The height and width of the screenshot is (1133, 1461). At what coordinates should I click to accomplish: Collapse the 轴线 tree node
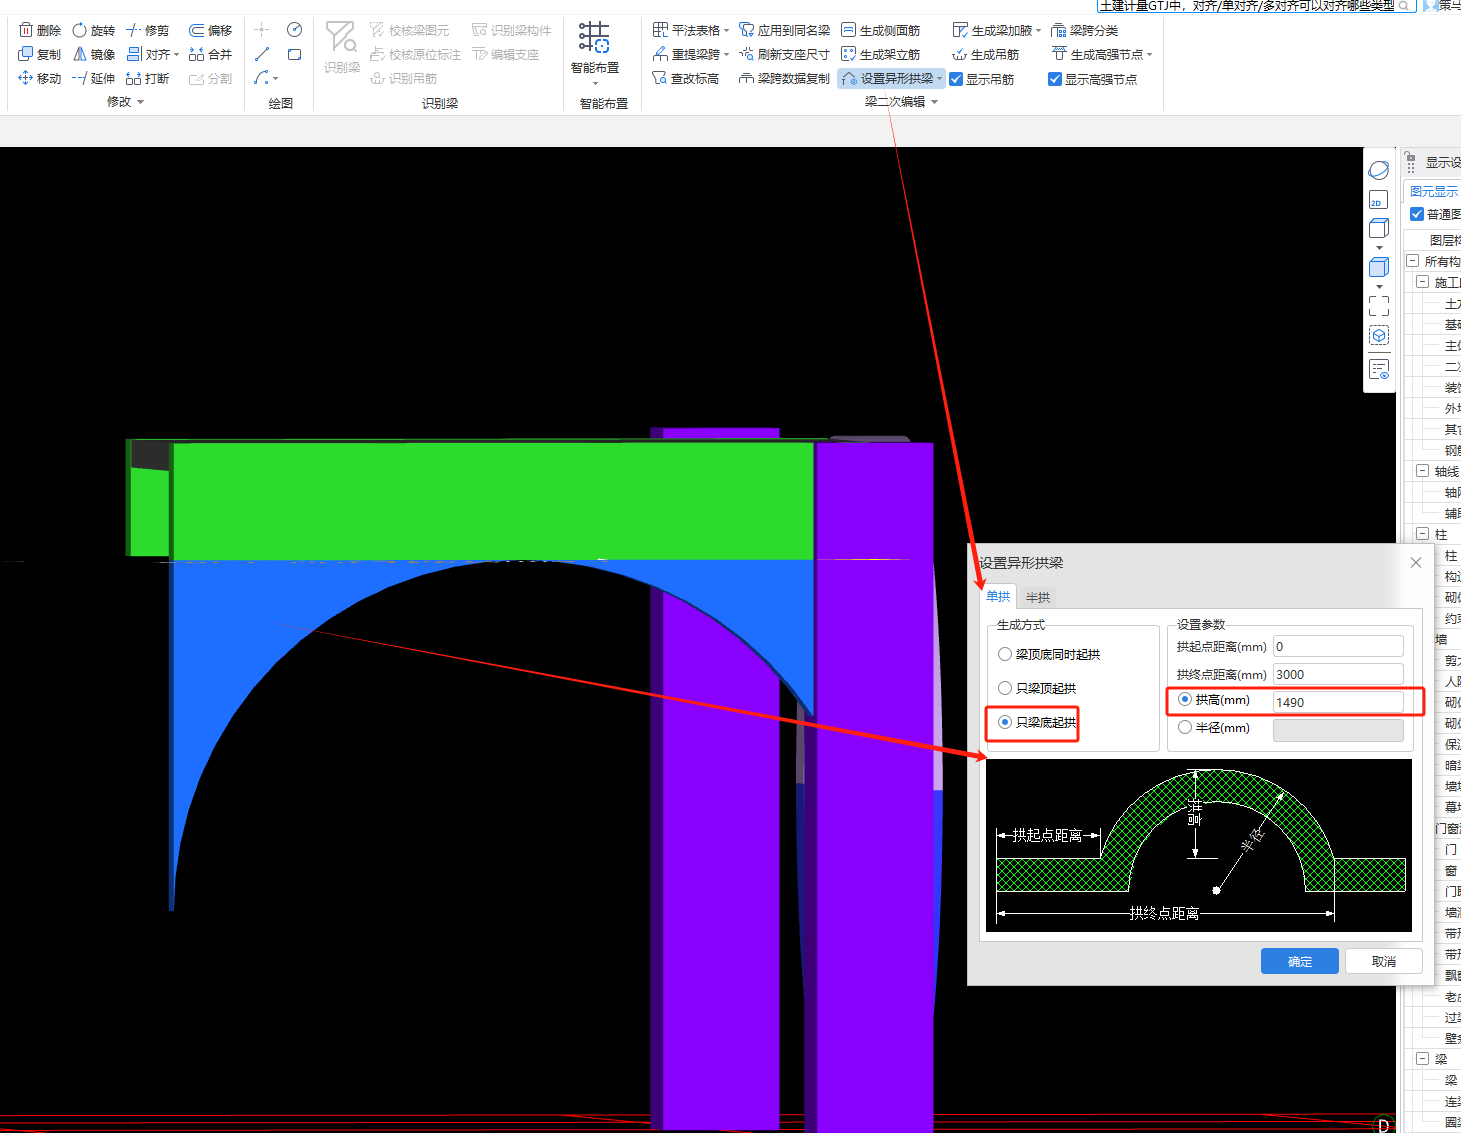click(x=1422, y=470)
